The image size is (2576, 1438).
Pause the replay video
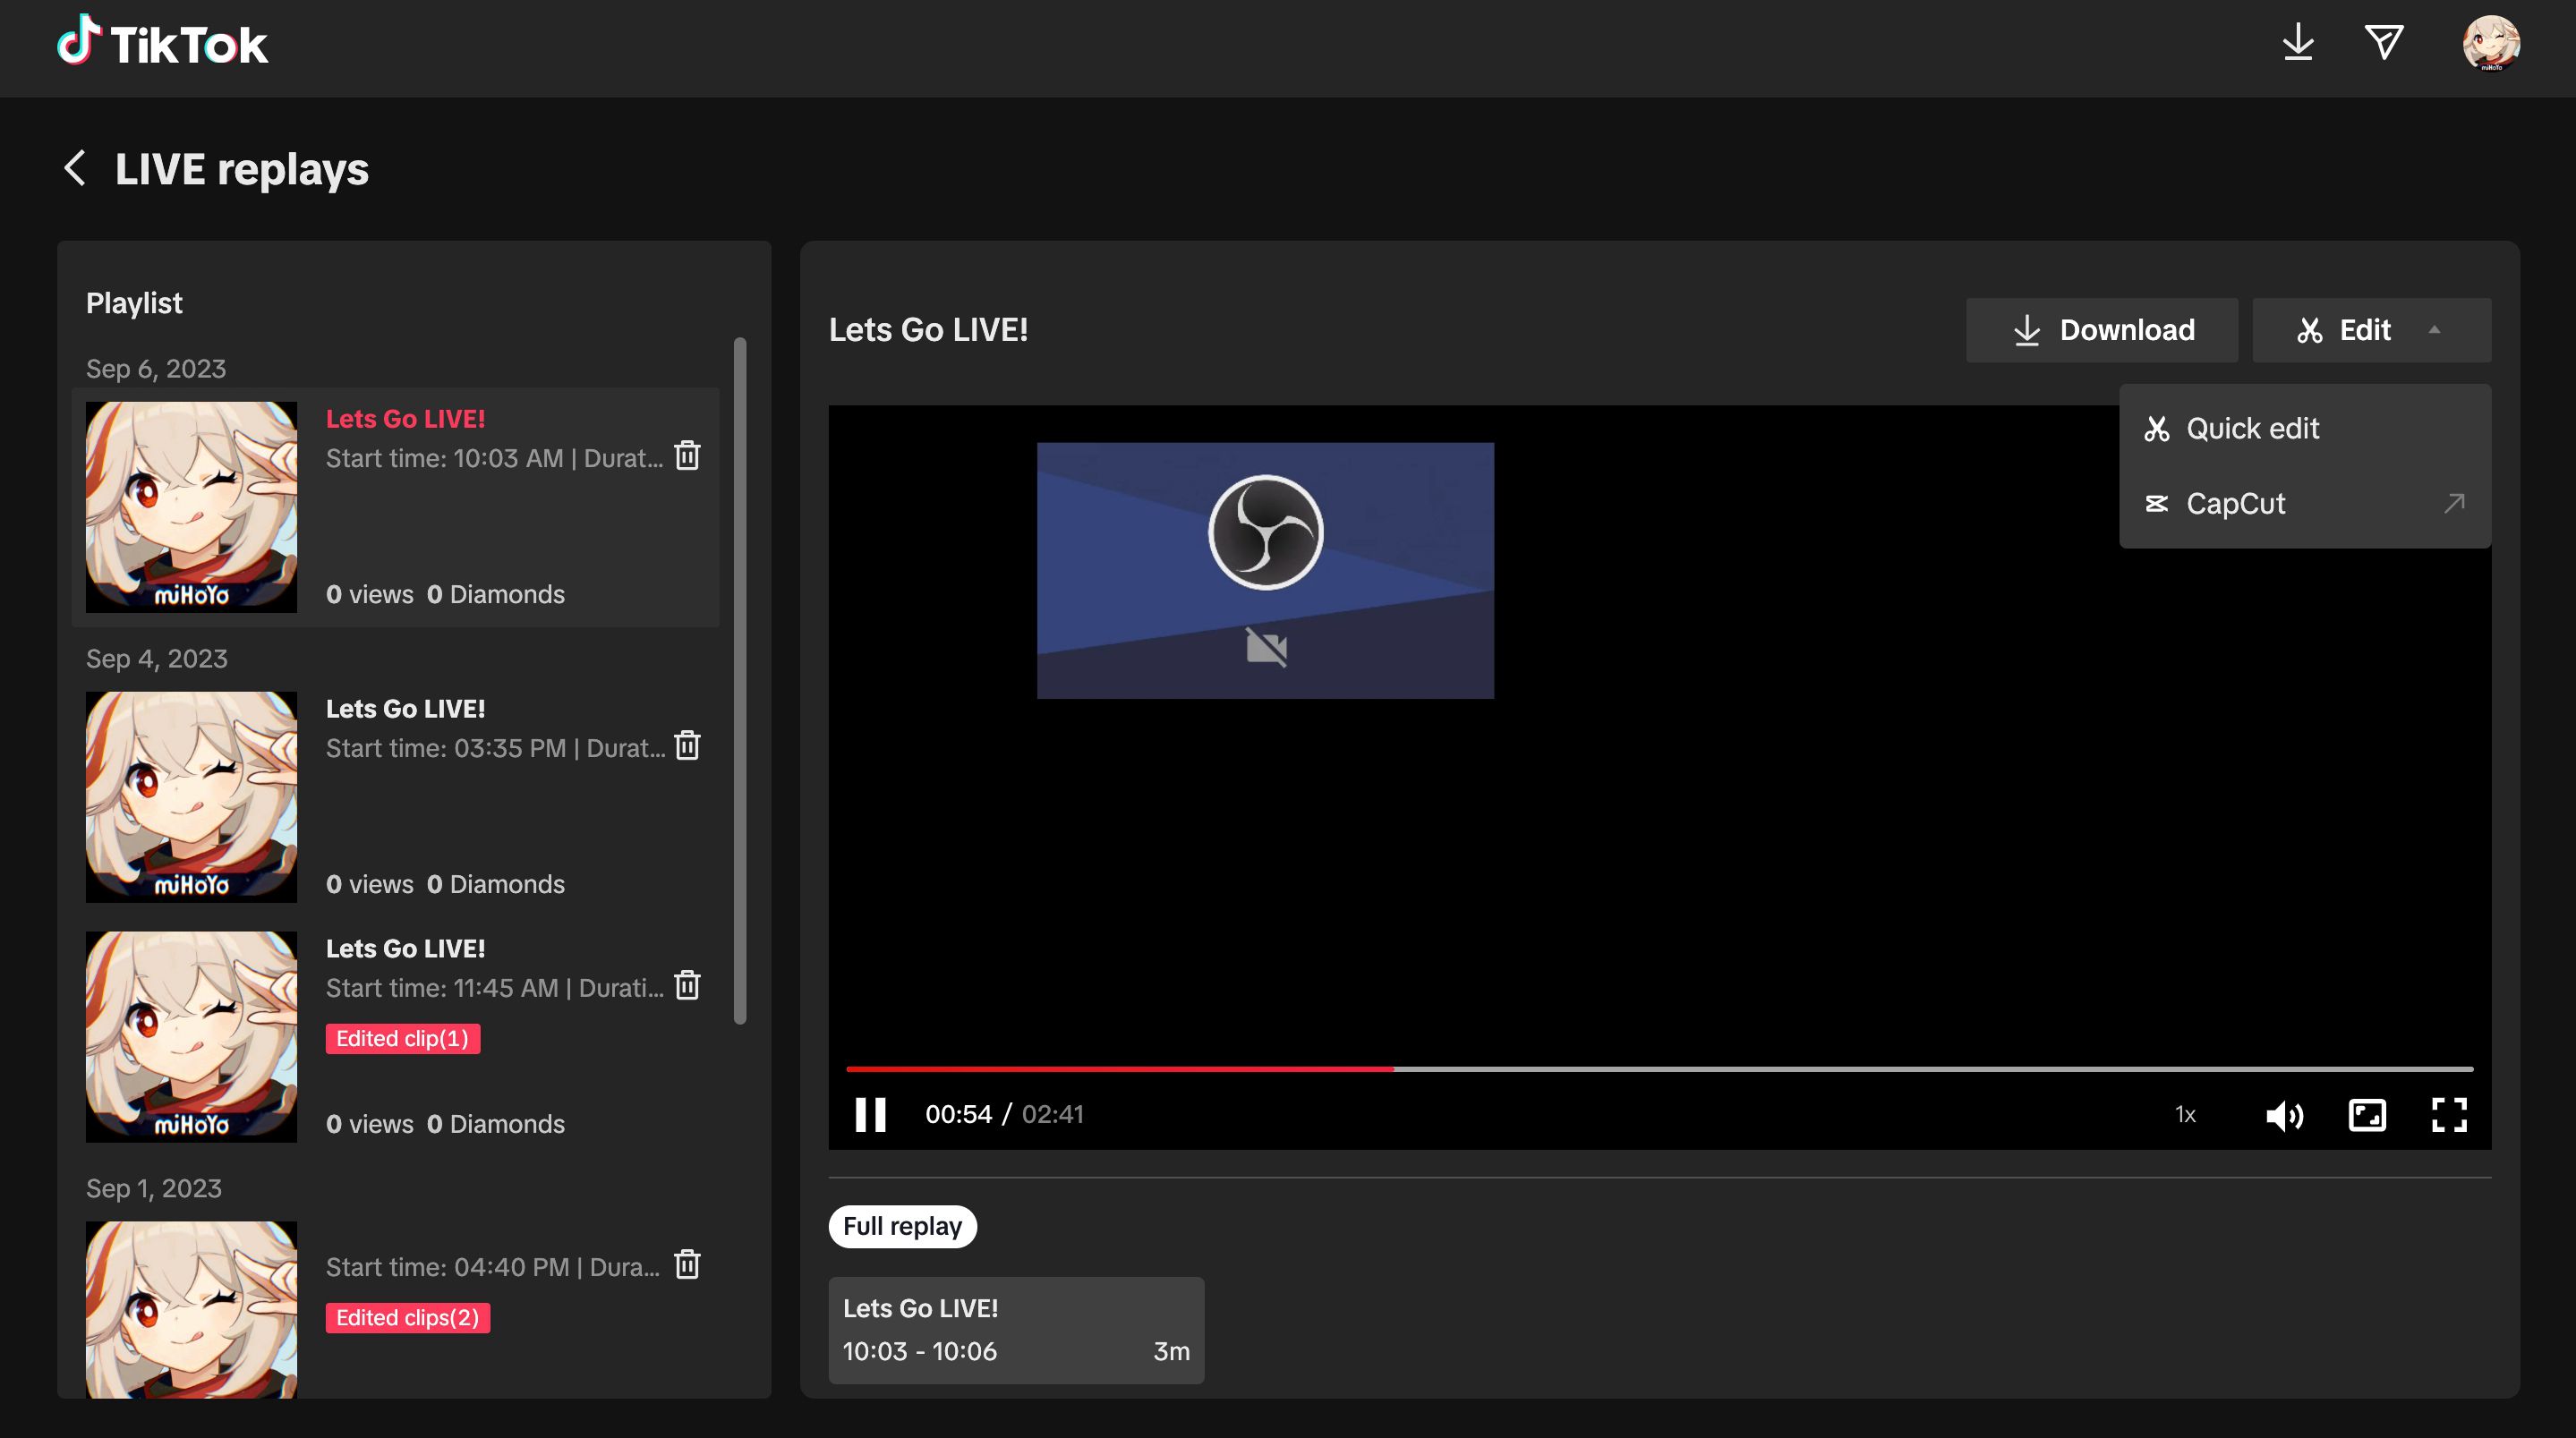tap(870, 1114)
